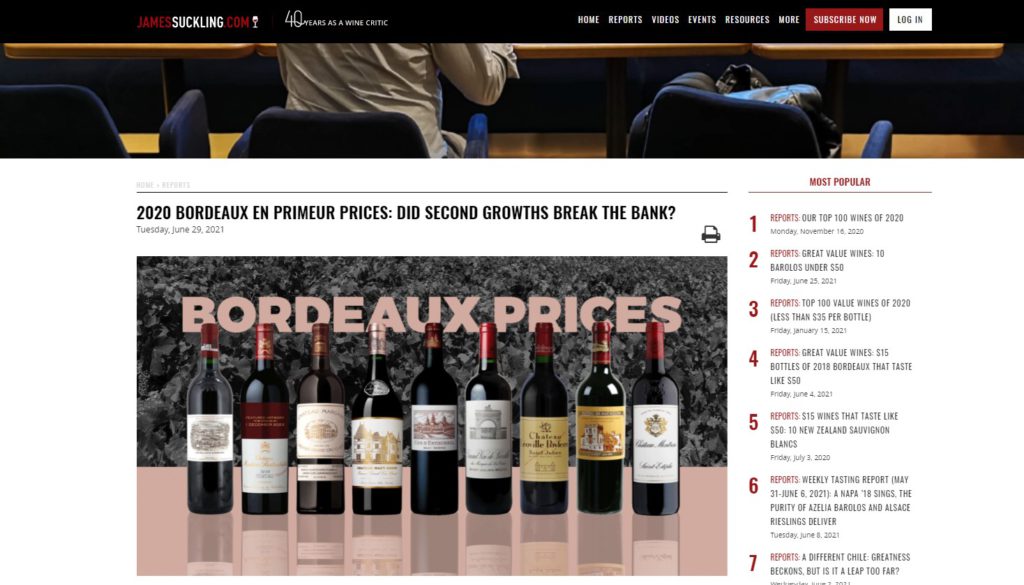Open the Home navigation menu item
Viewport: 1024px width, 585px height.
[x=588, y=20]
